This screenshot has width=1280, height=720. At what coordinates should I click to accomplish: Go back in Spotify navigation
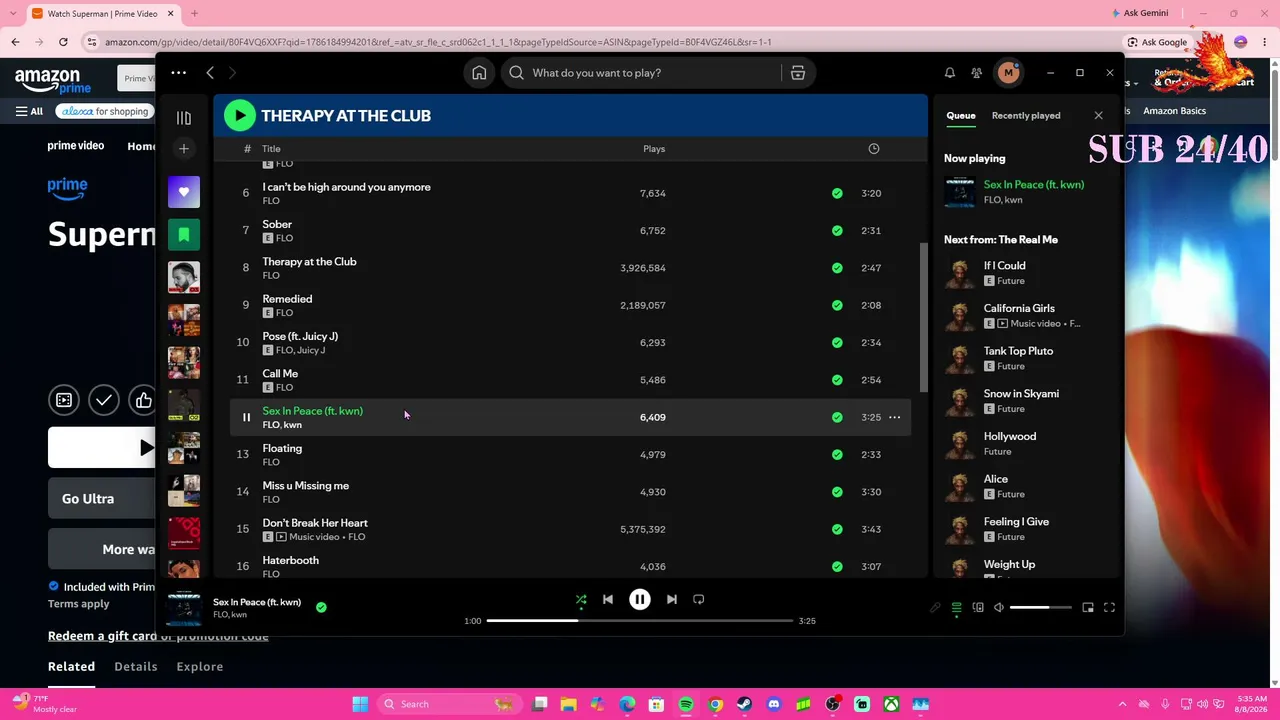pyautogui.click(x=210, y=73)
